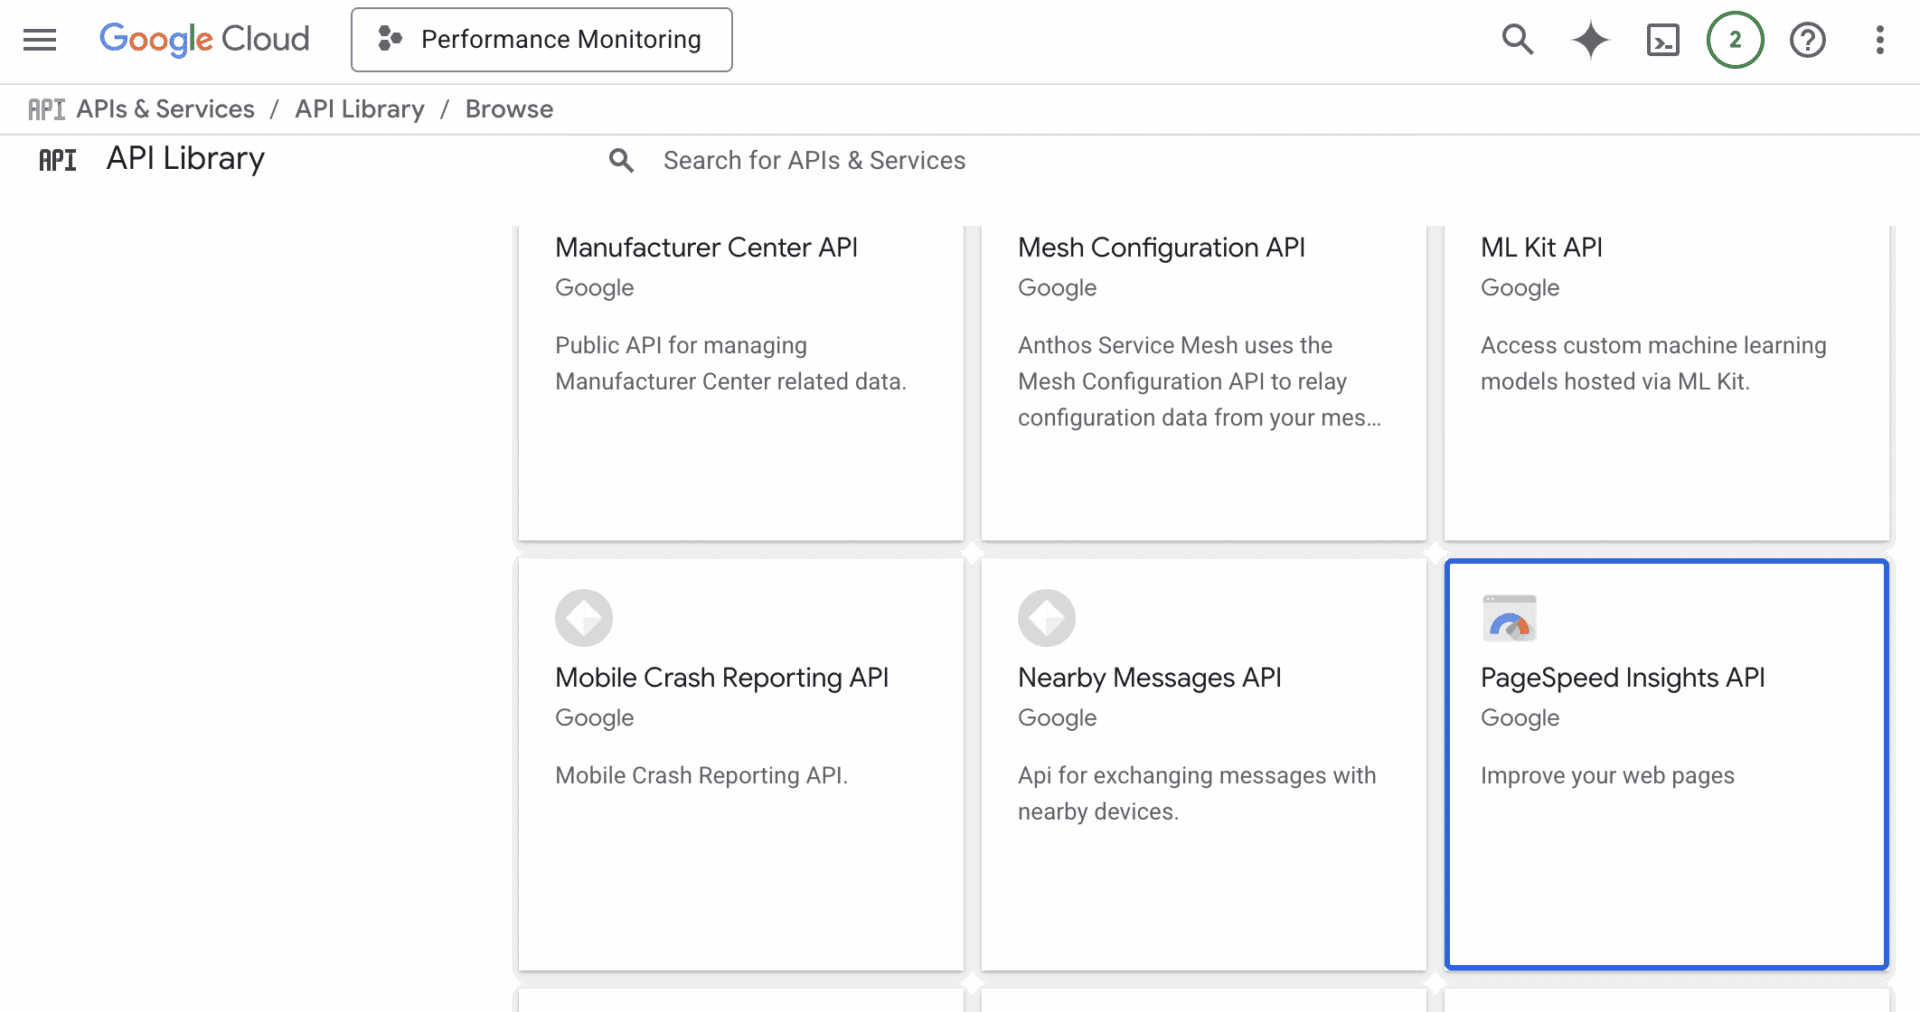1920x1012 pixels.
Task: Click the PageSpeed Insights speedometer icon
Action: 1509,618
